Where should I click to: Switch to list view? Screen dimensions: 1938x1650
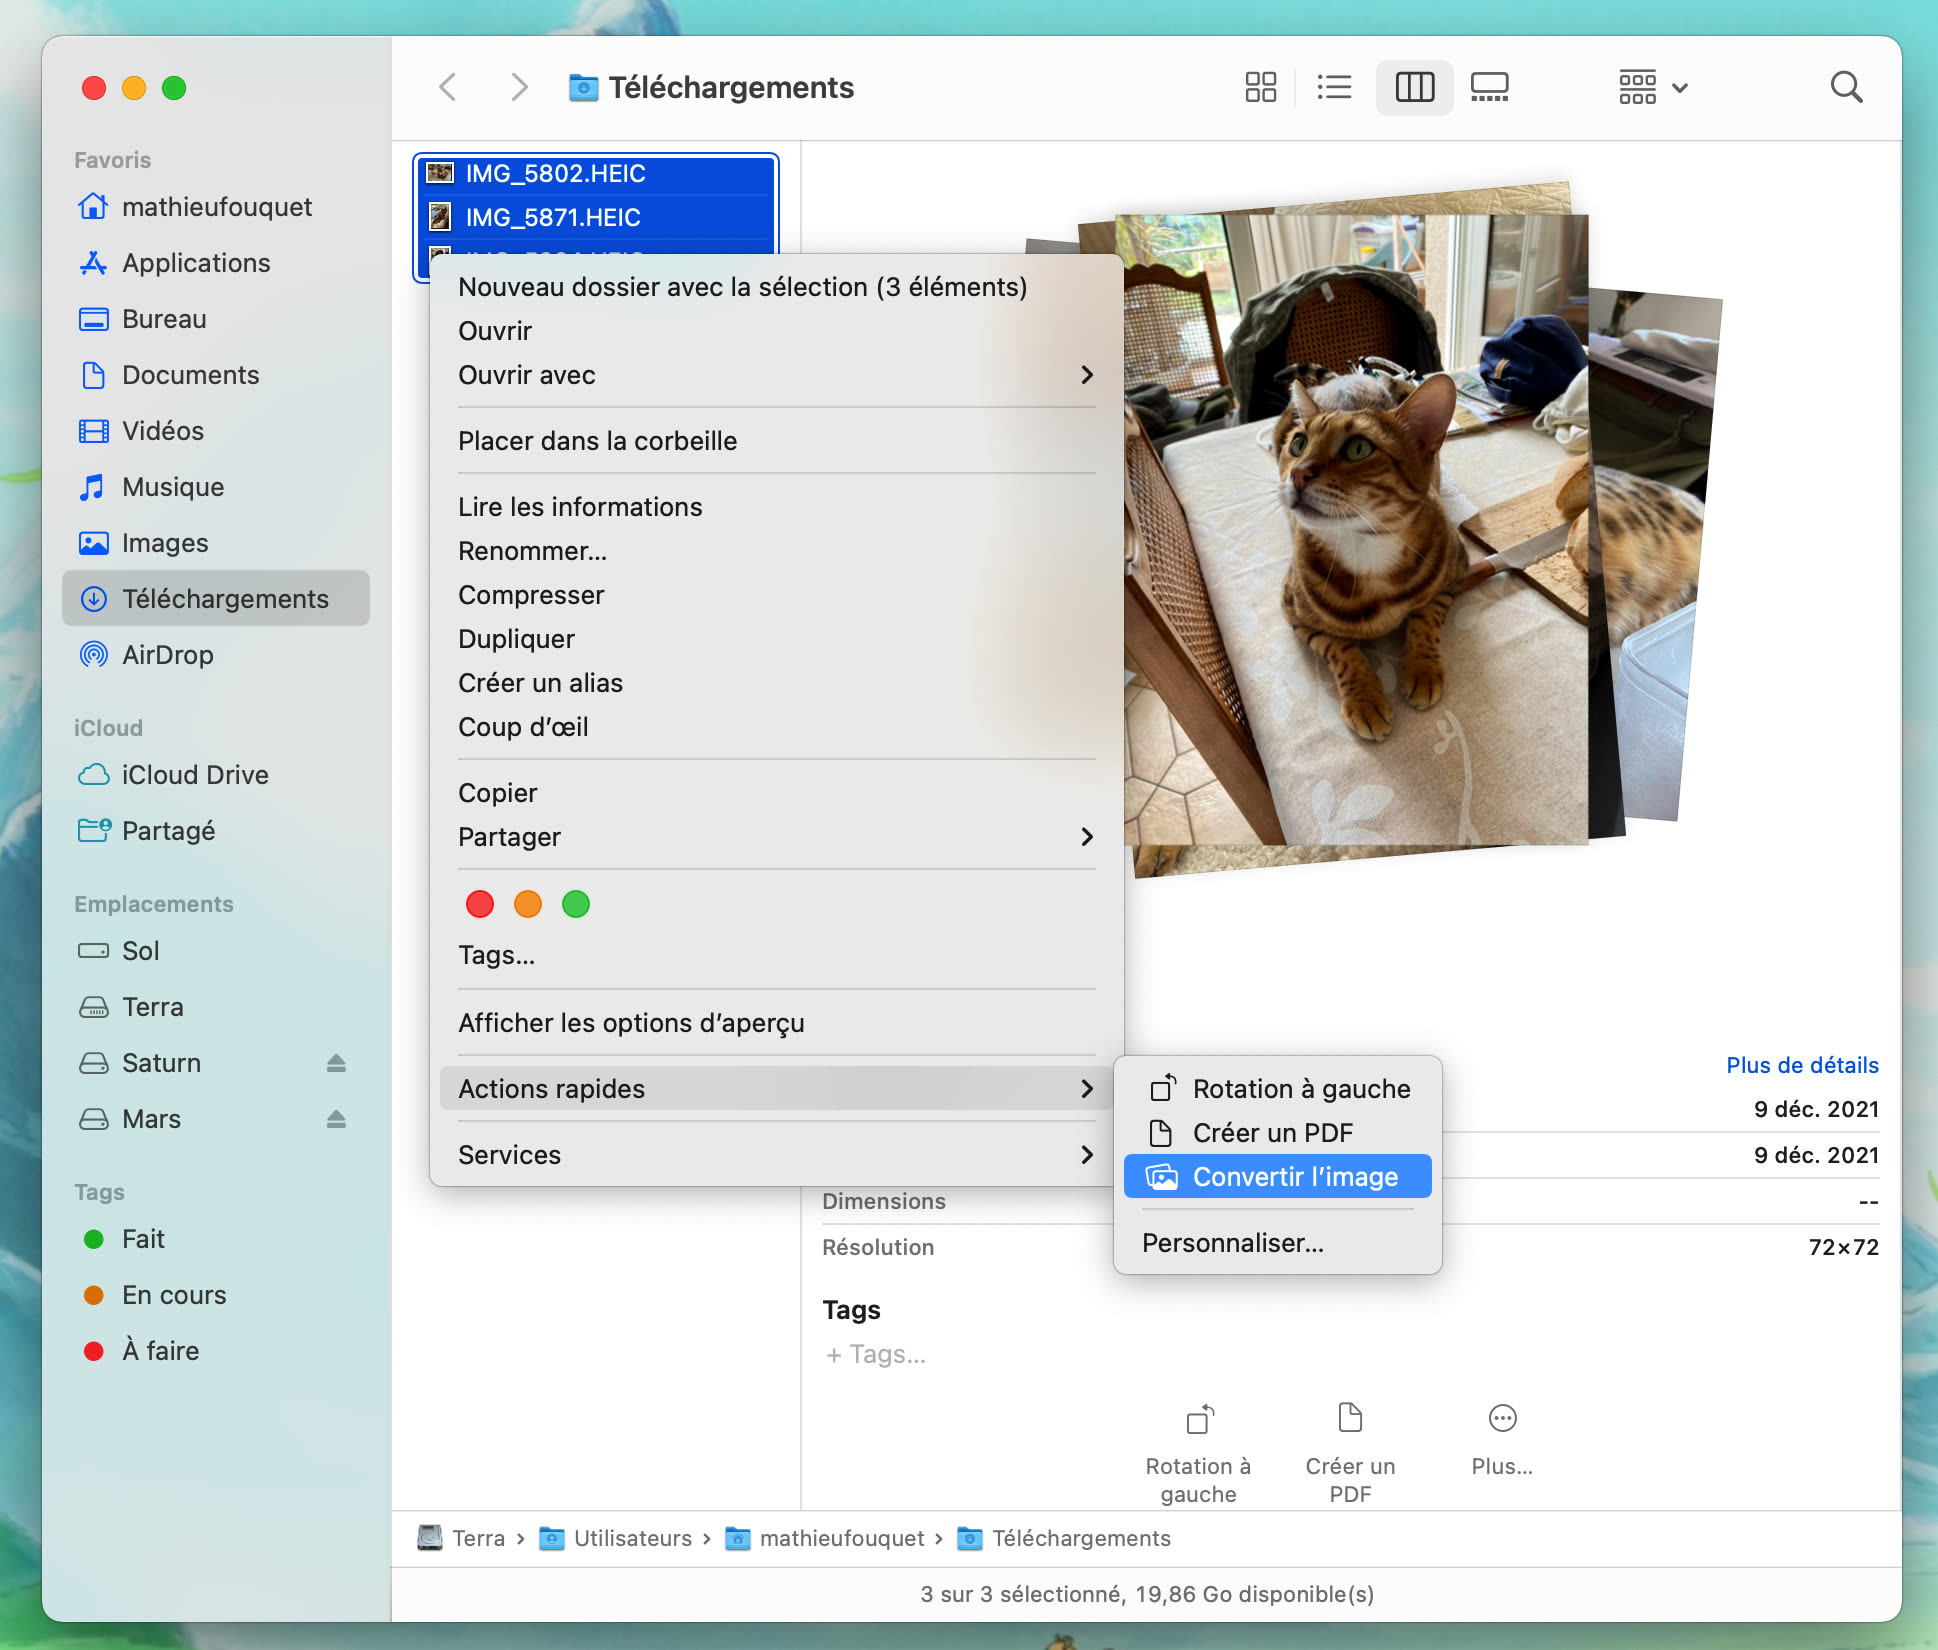(x=1334, y=87)
